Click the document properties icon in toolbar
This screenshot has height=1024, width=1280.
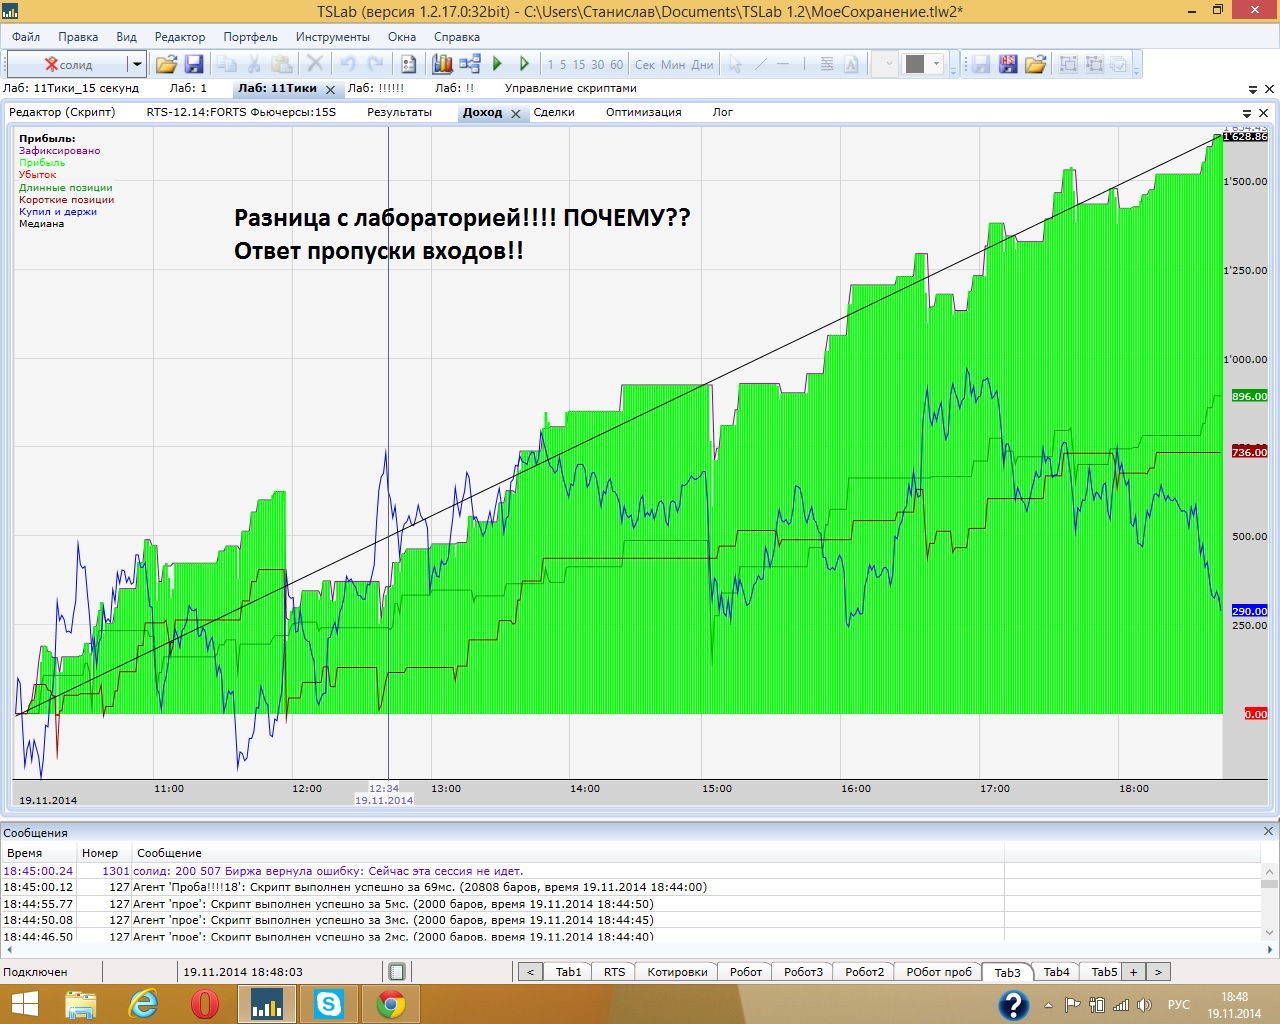click(x=408, y=65)
